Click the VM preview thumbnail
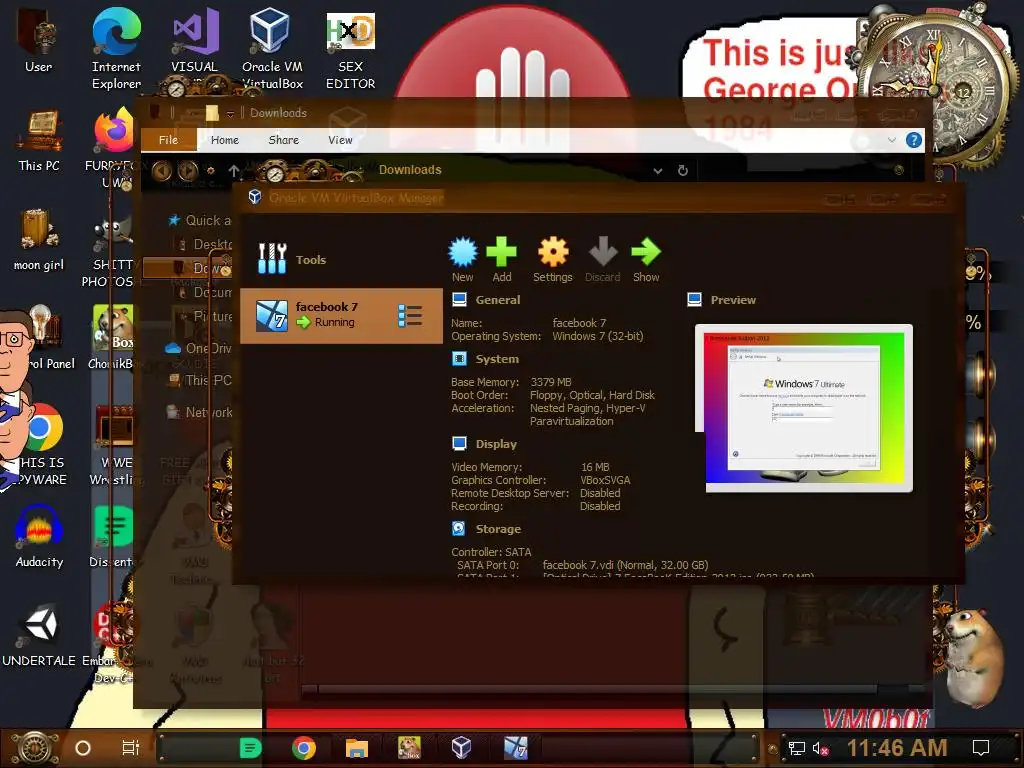 point(804,408)
